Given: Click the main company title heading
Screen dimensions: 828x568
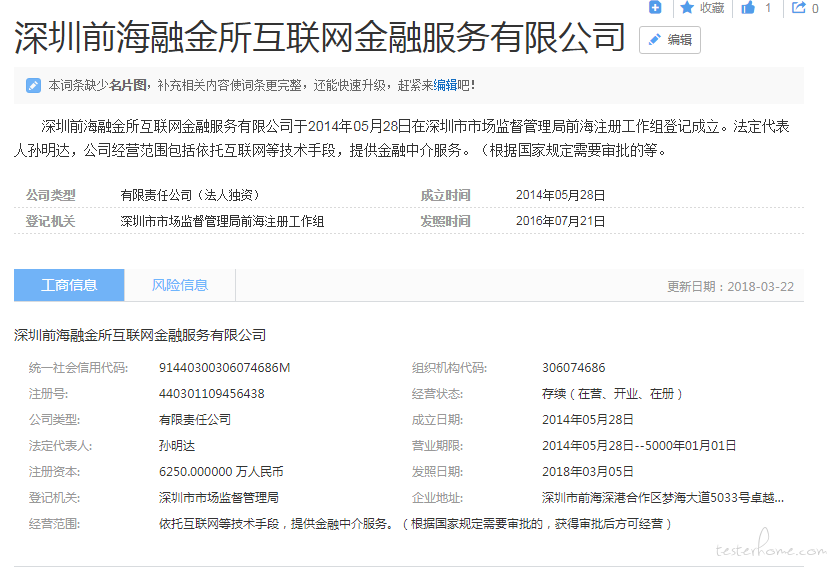Looking at the screenshot, I should tap(319, 38).
